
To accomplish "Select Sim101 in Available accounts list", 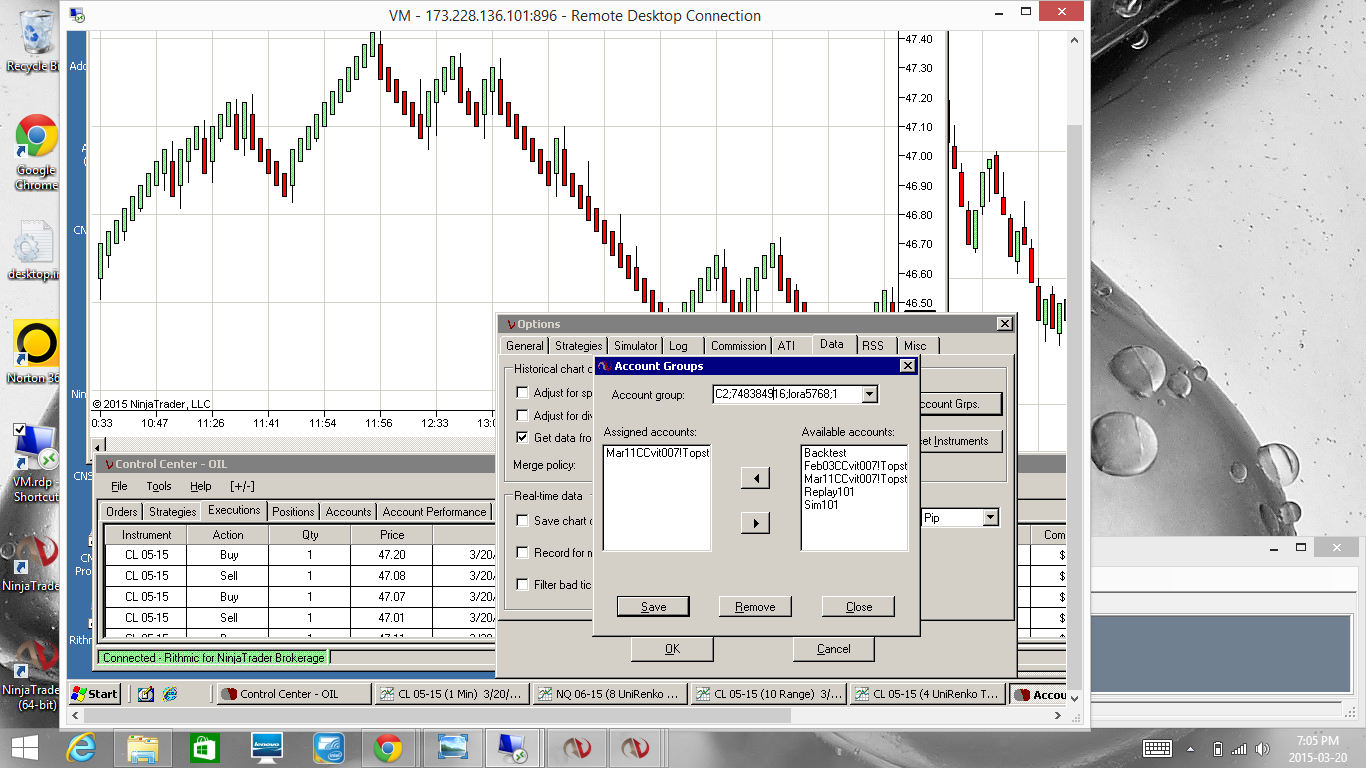I will [820, 505].
